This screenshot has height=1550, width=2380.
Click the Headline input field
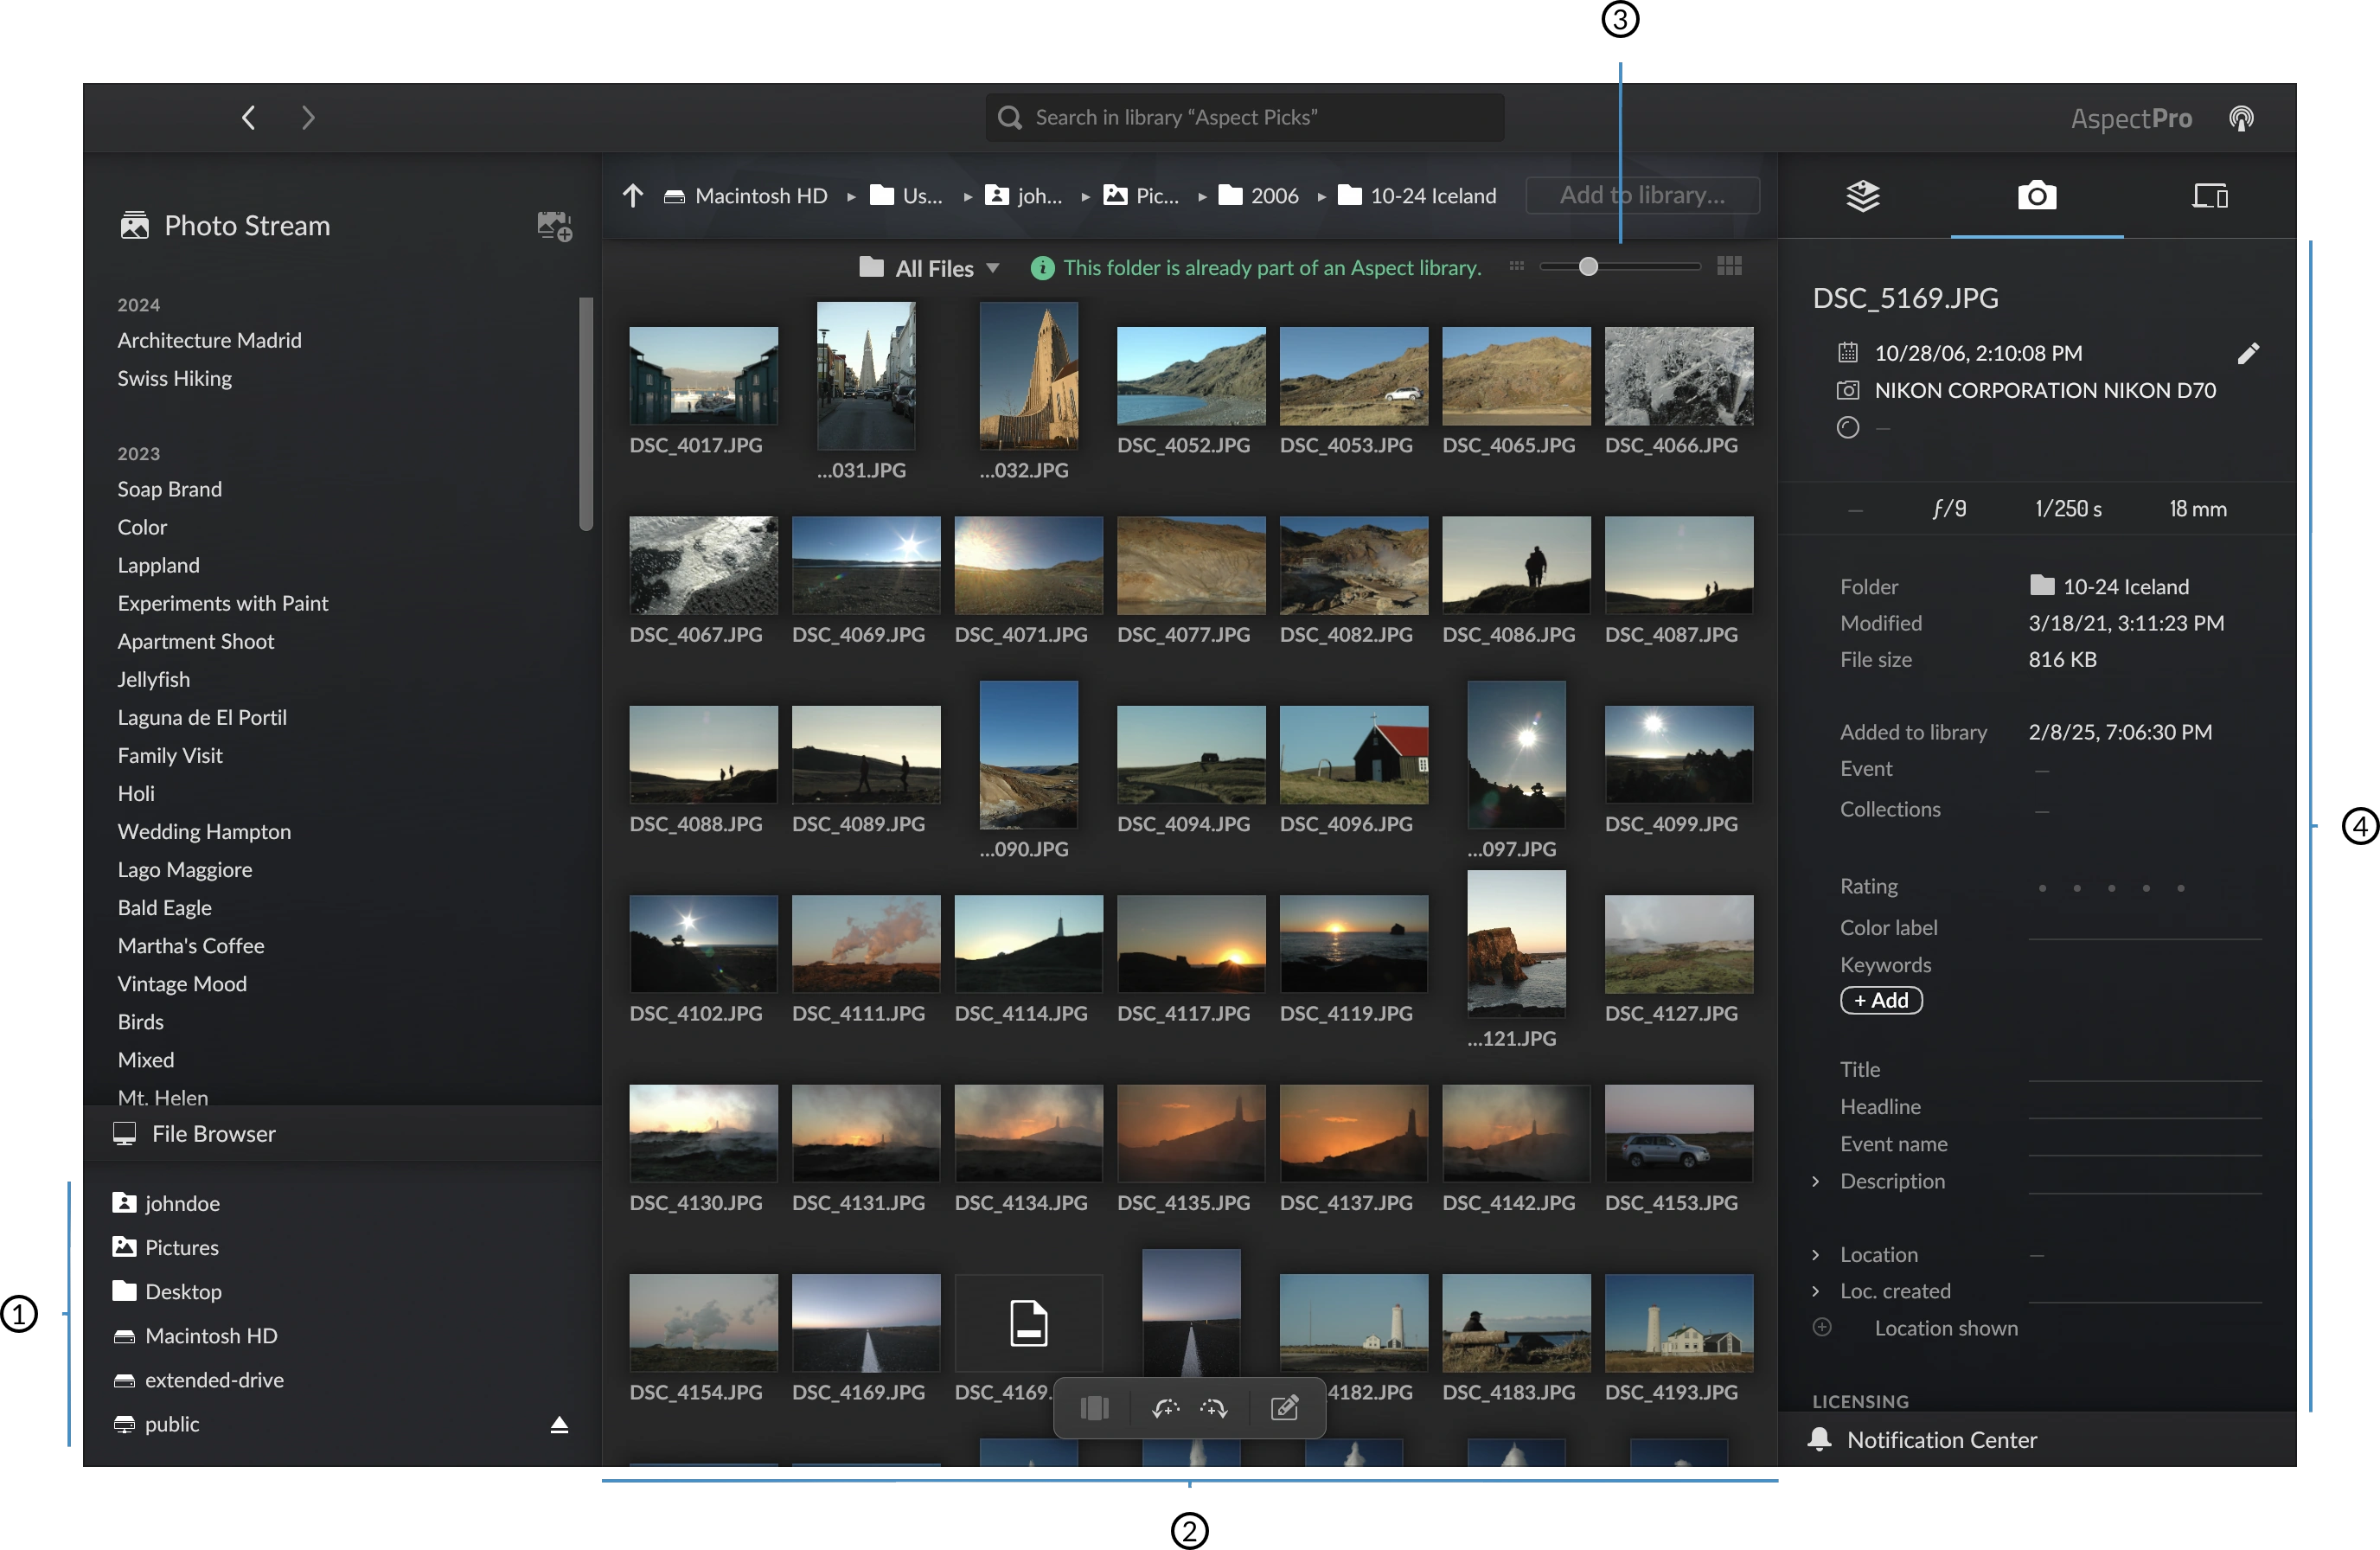[2144, 1105]
